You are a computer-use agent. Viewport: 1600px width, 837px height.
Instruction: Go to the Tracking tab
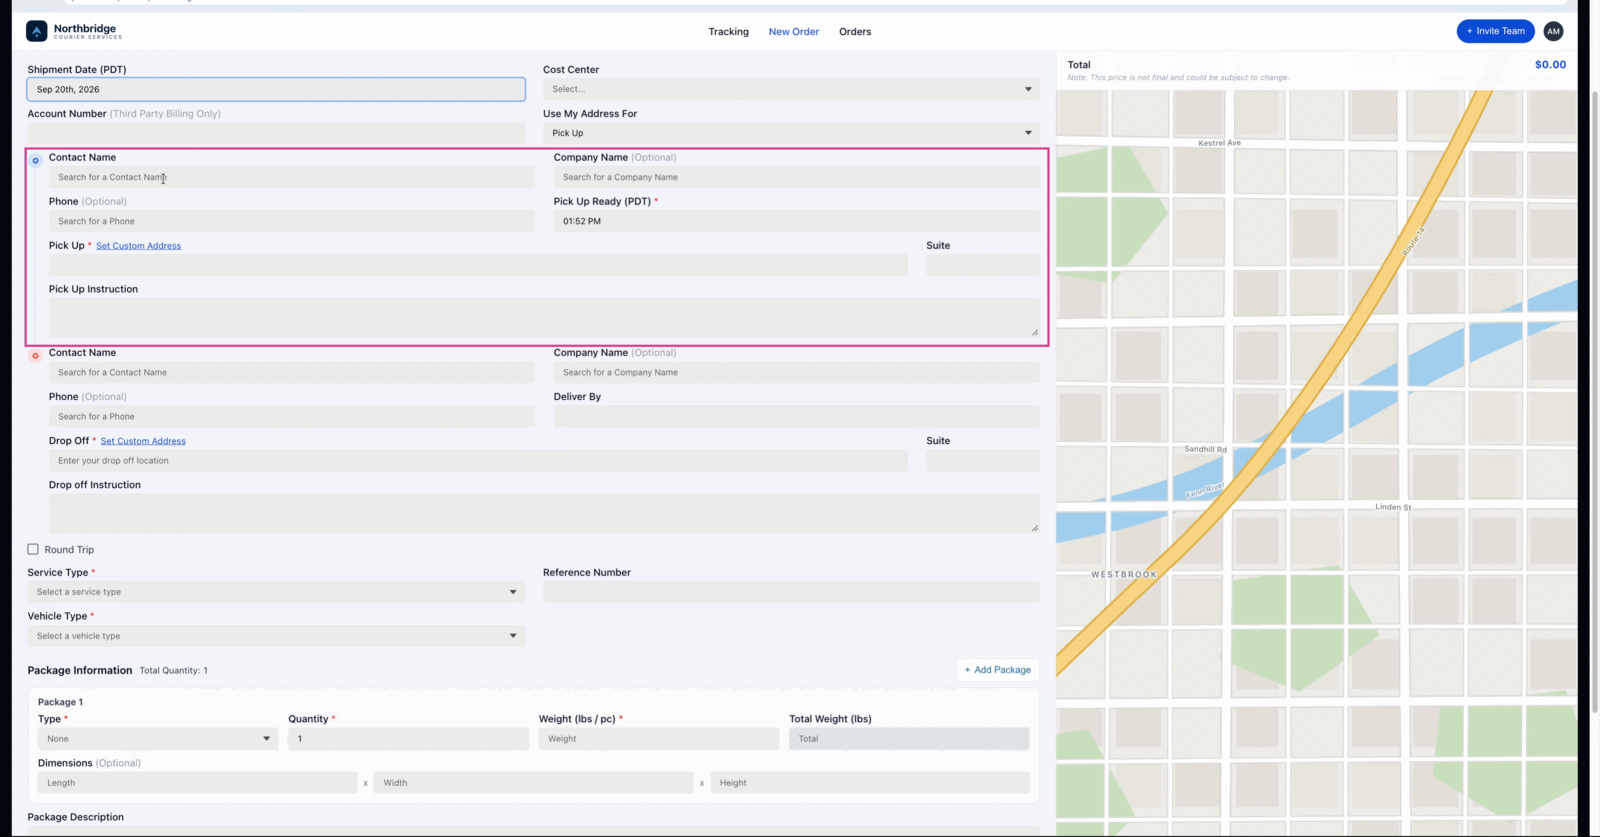(728, 32)
